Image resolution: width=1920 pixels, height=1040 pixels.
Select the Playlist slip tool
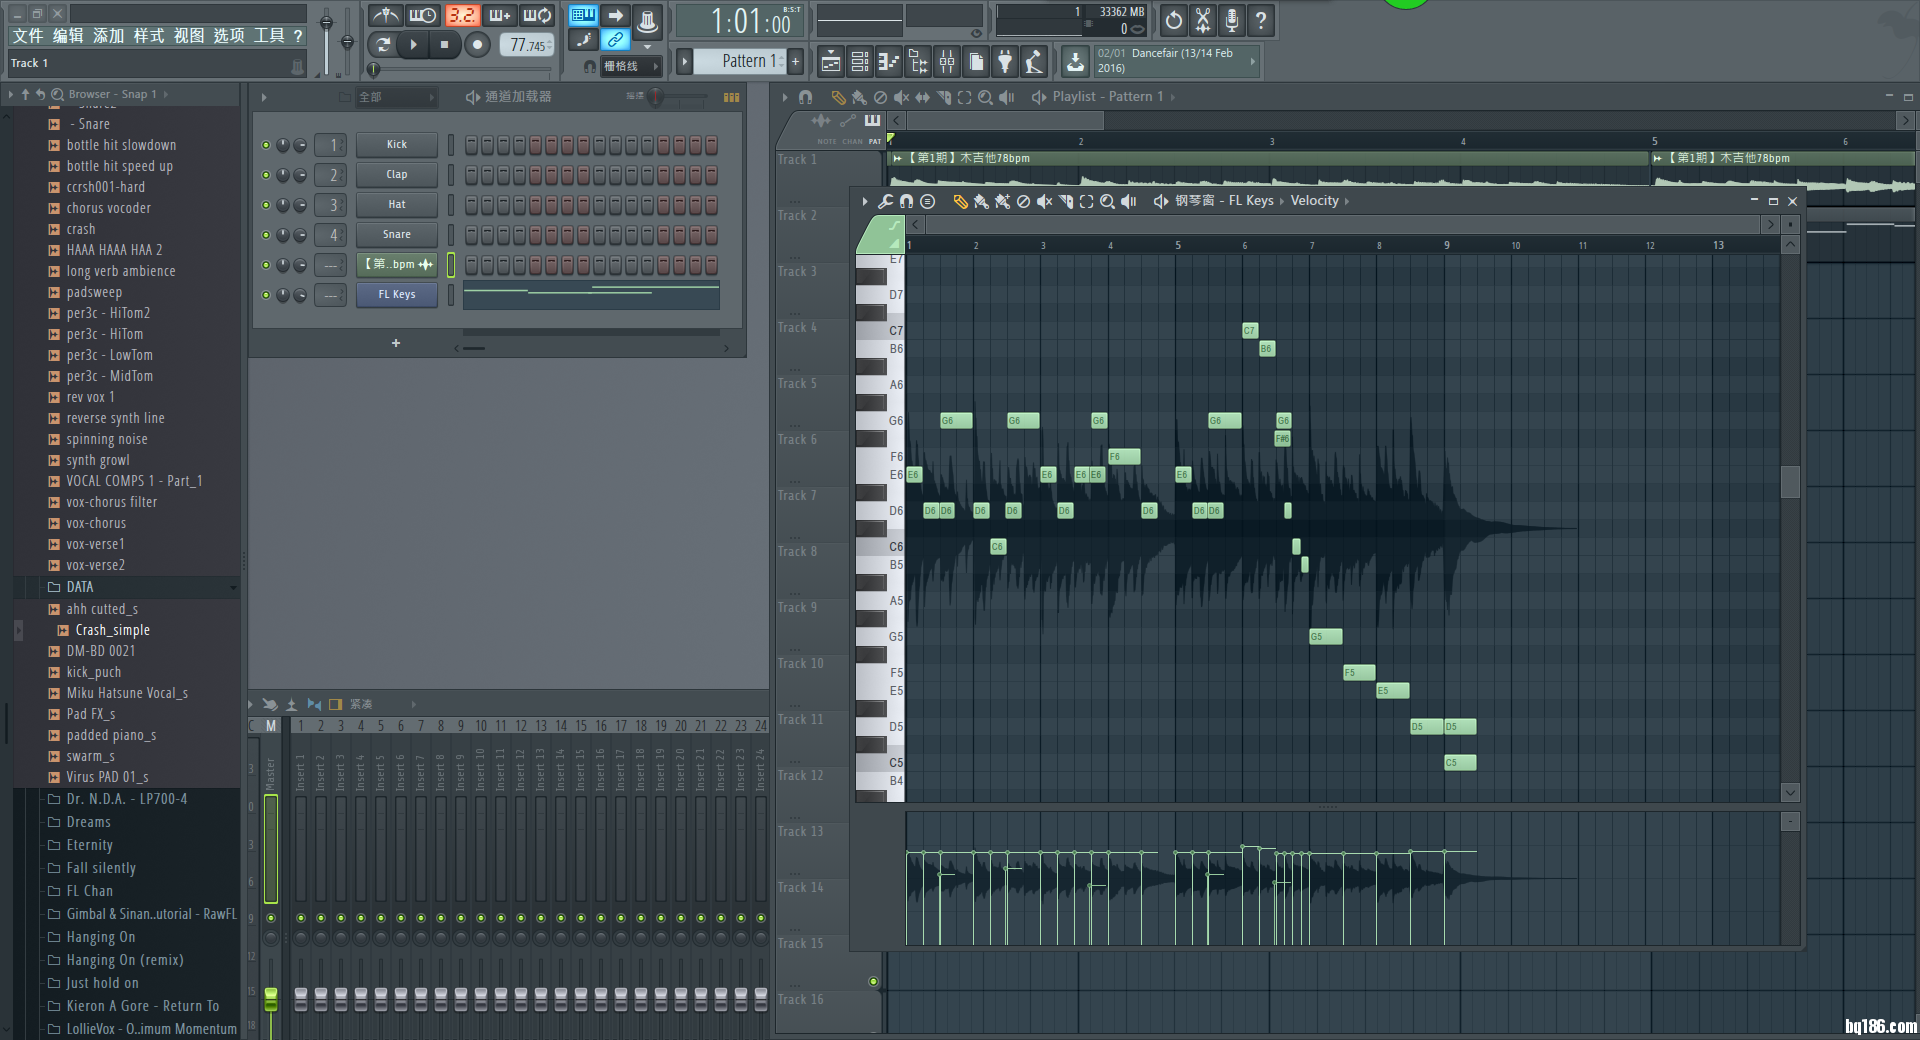pyautogui.click(x=922, y=97)
